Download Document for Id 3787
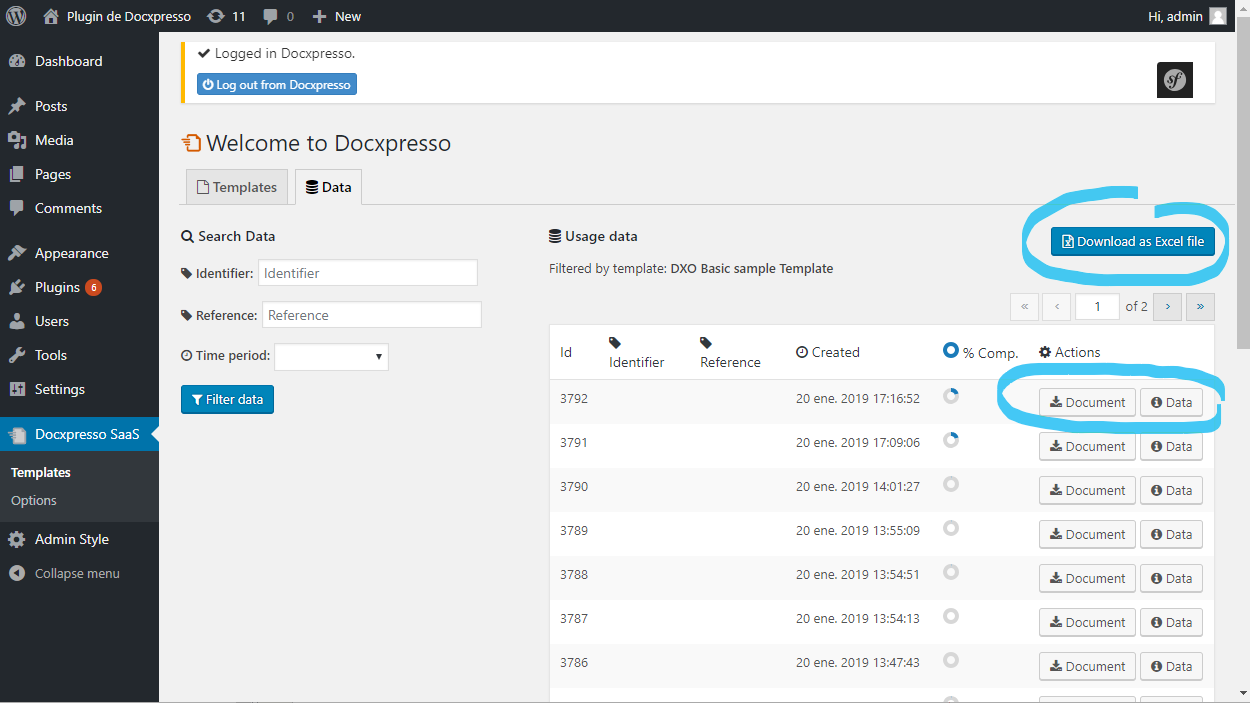The height and width of the screenshot is (703, 1250). [1088, 622]
